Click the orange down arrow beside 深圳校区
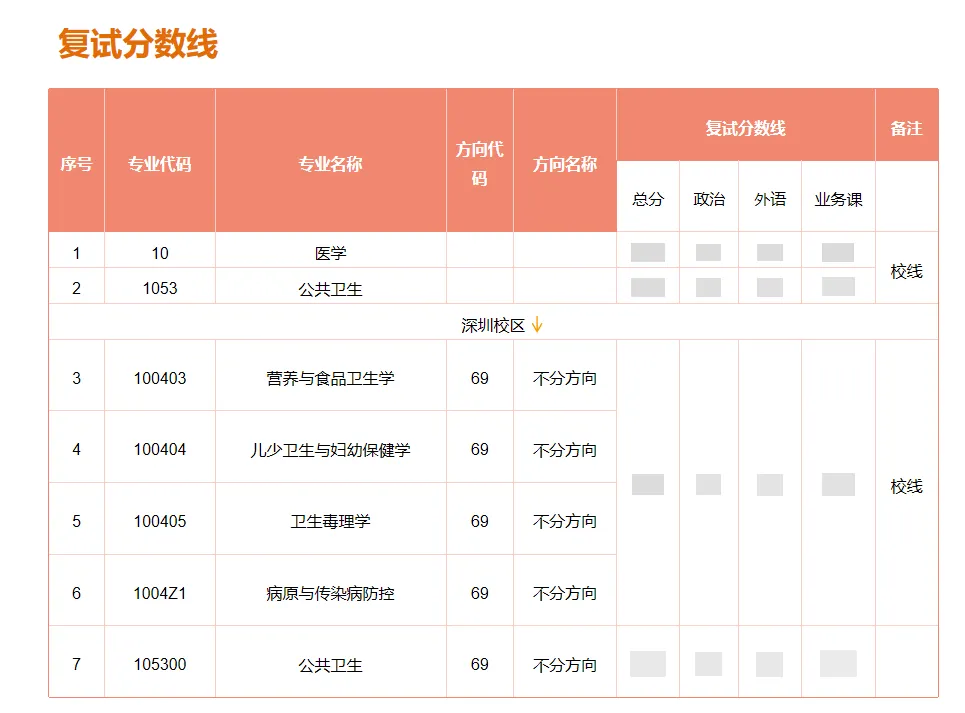965x713 pixels. click(x=537, y=324)
